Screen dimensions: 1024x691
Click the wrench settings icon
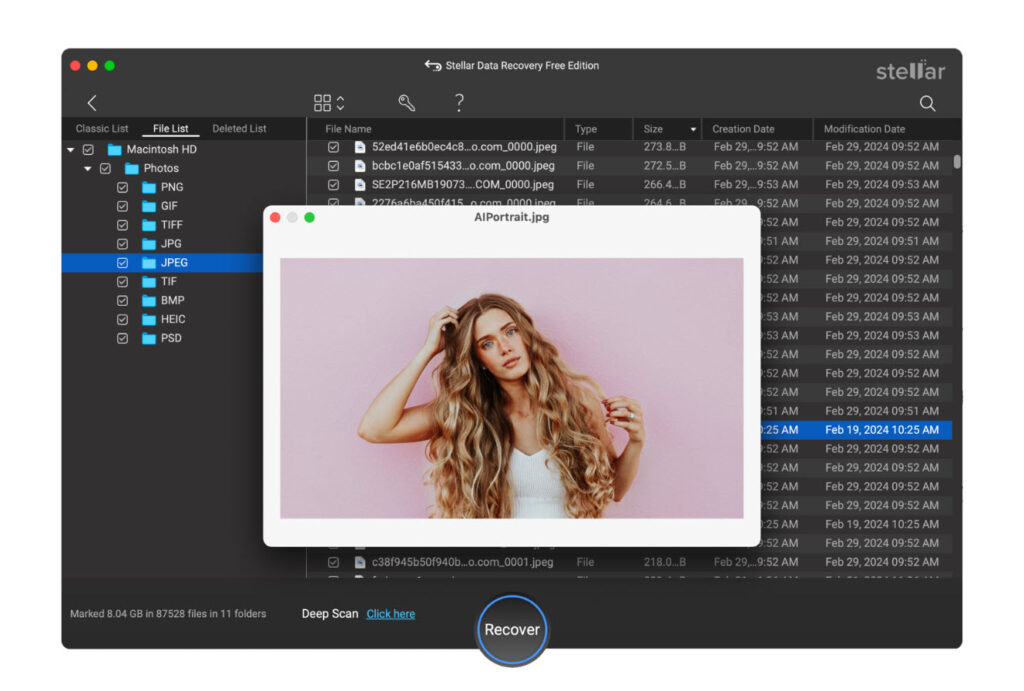pos(406,103)
